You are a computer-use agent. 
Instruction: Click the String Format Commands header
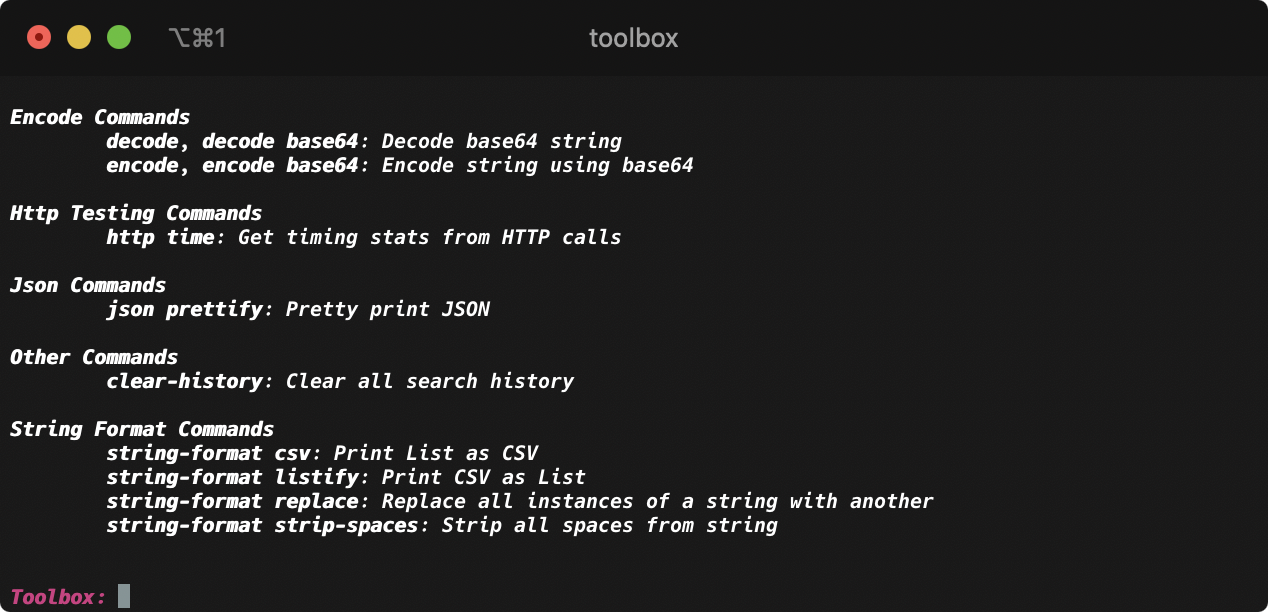point(141,429)
